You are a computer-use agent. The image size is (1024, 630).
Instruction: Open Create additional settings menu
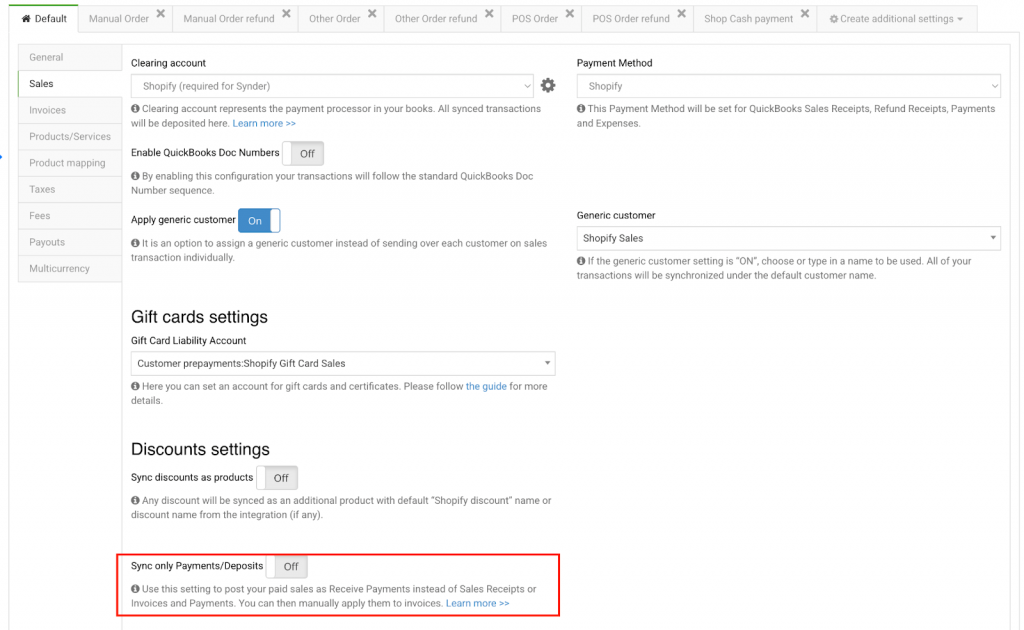point(896,19)
